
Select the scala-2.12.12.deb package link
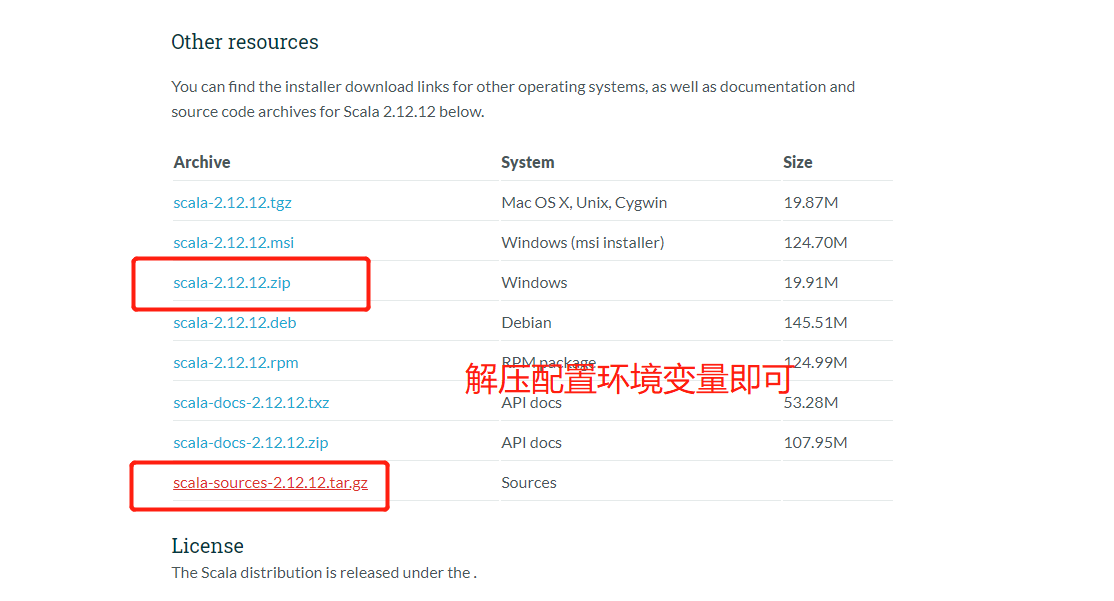tap(234, 323)
